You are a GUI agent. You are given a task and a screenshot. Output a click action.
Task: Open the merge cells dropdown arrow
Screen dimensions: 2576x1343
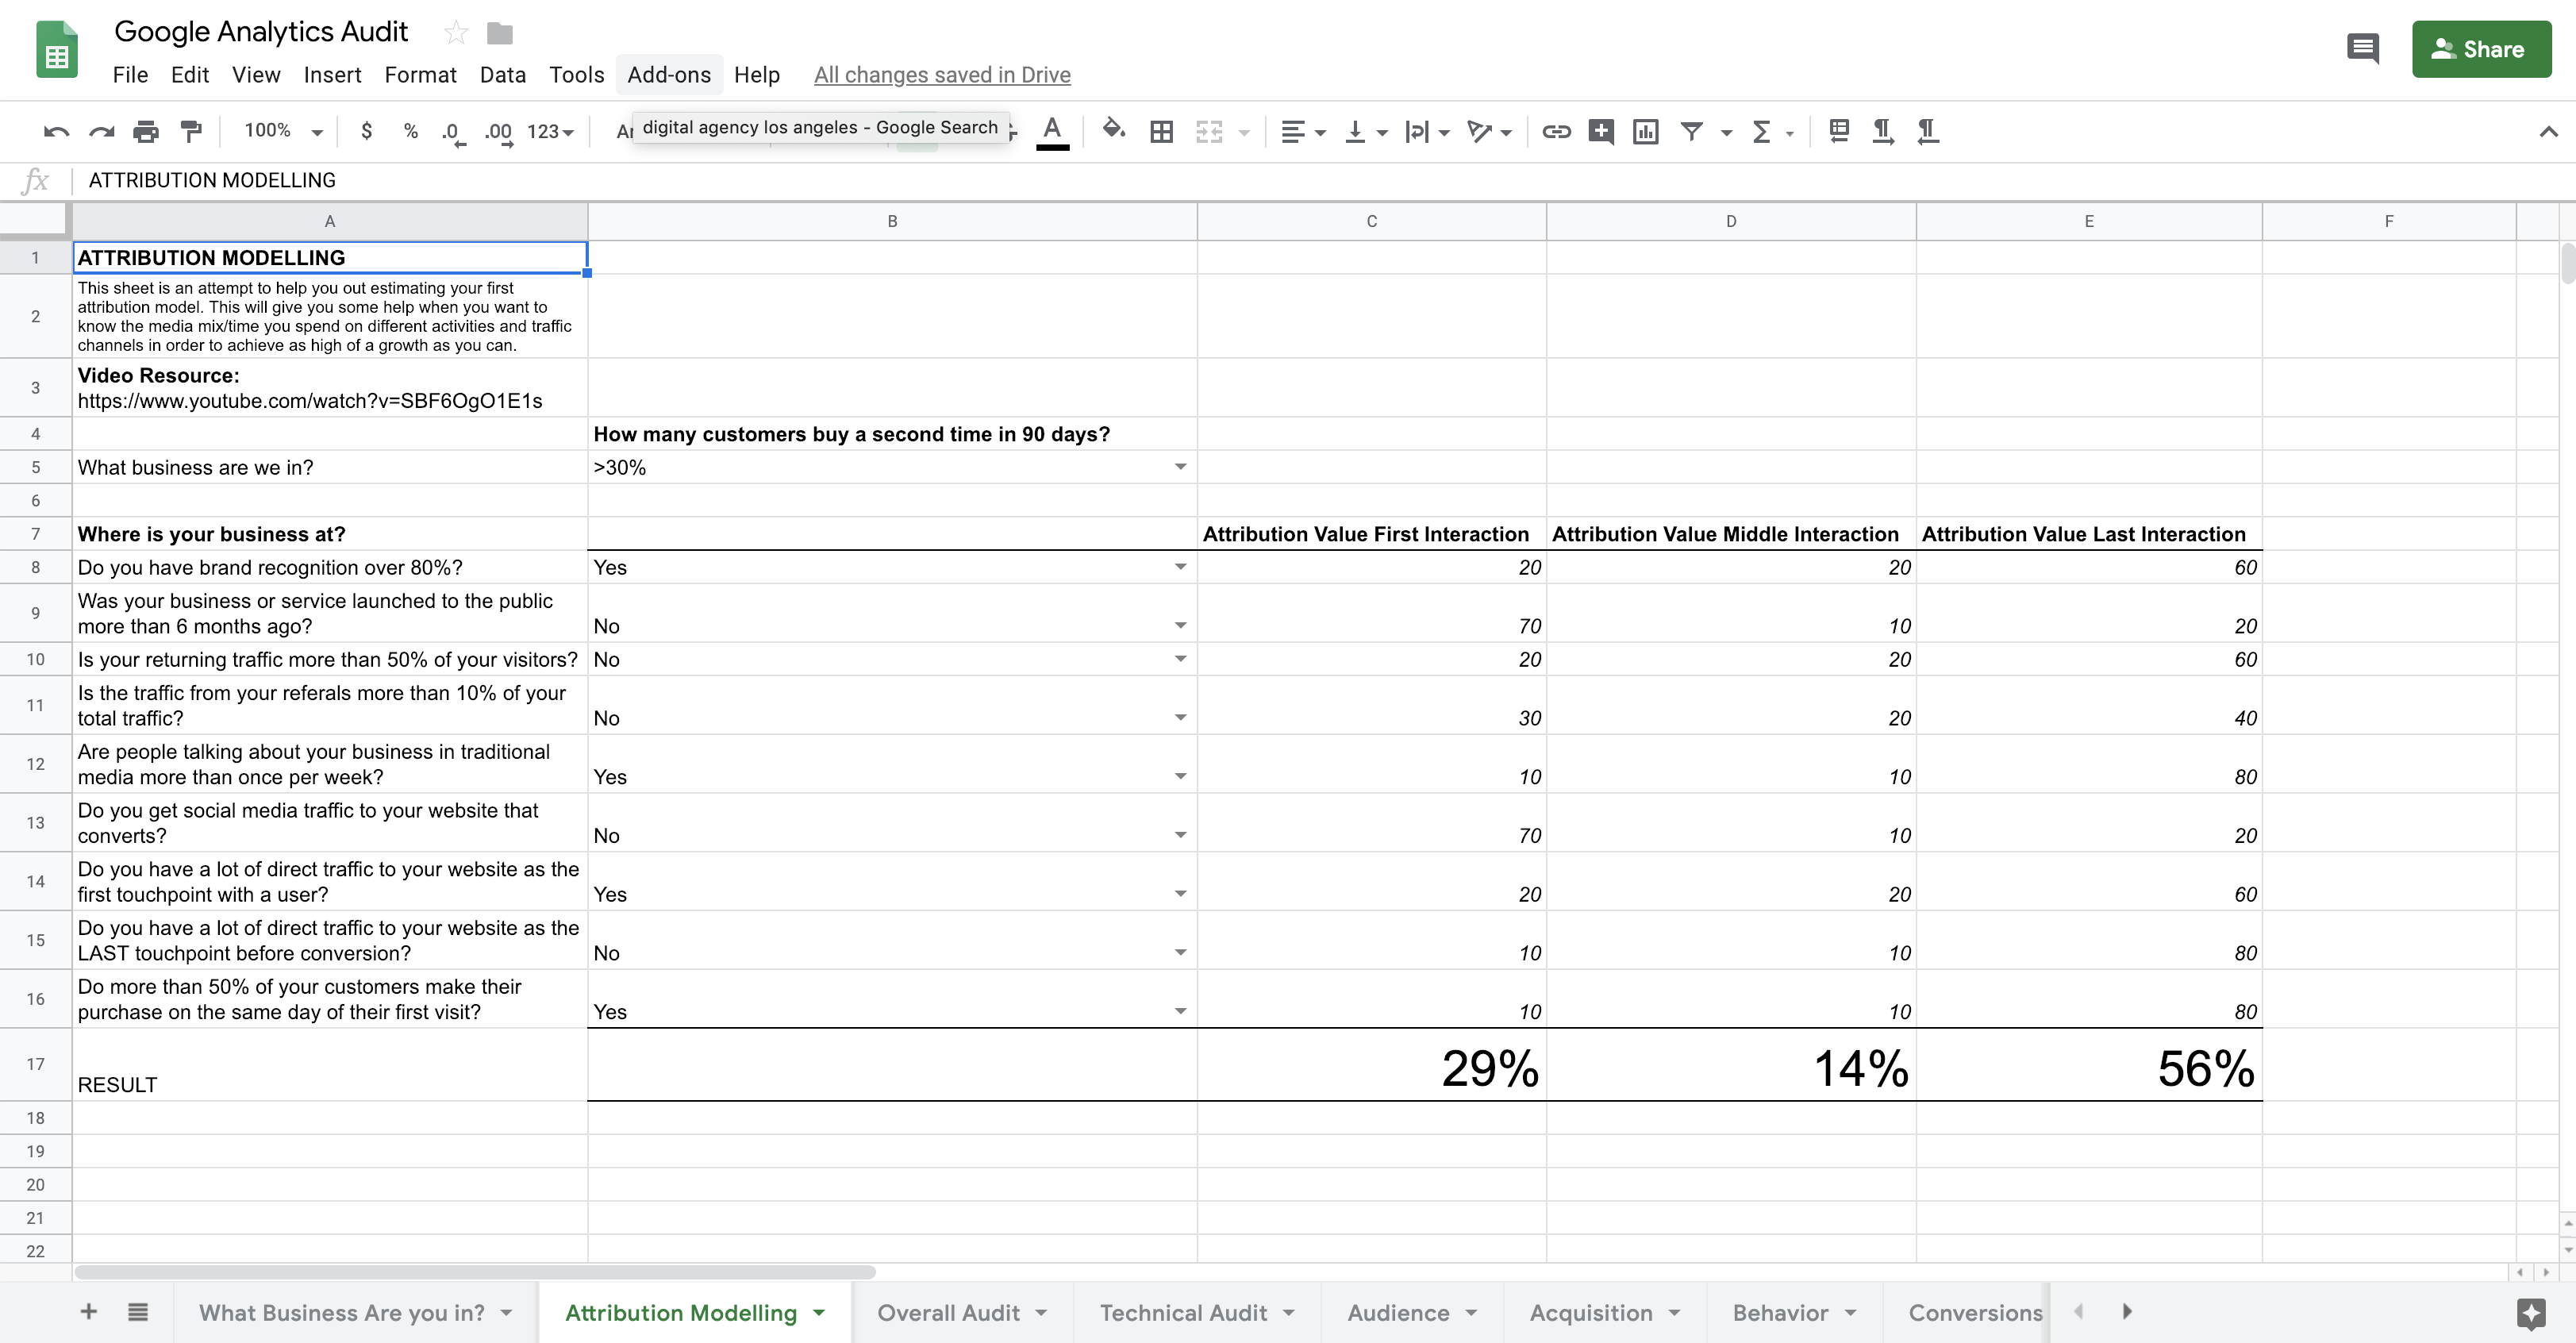(1244, 132)
